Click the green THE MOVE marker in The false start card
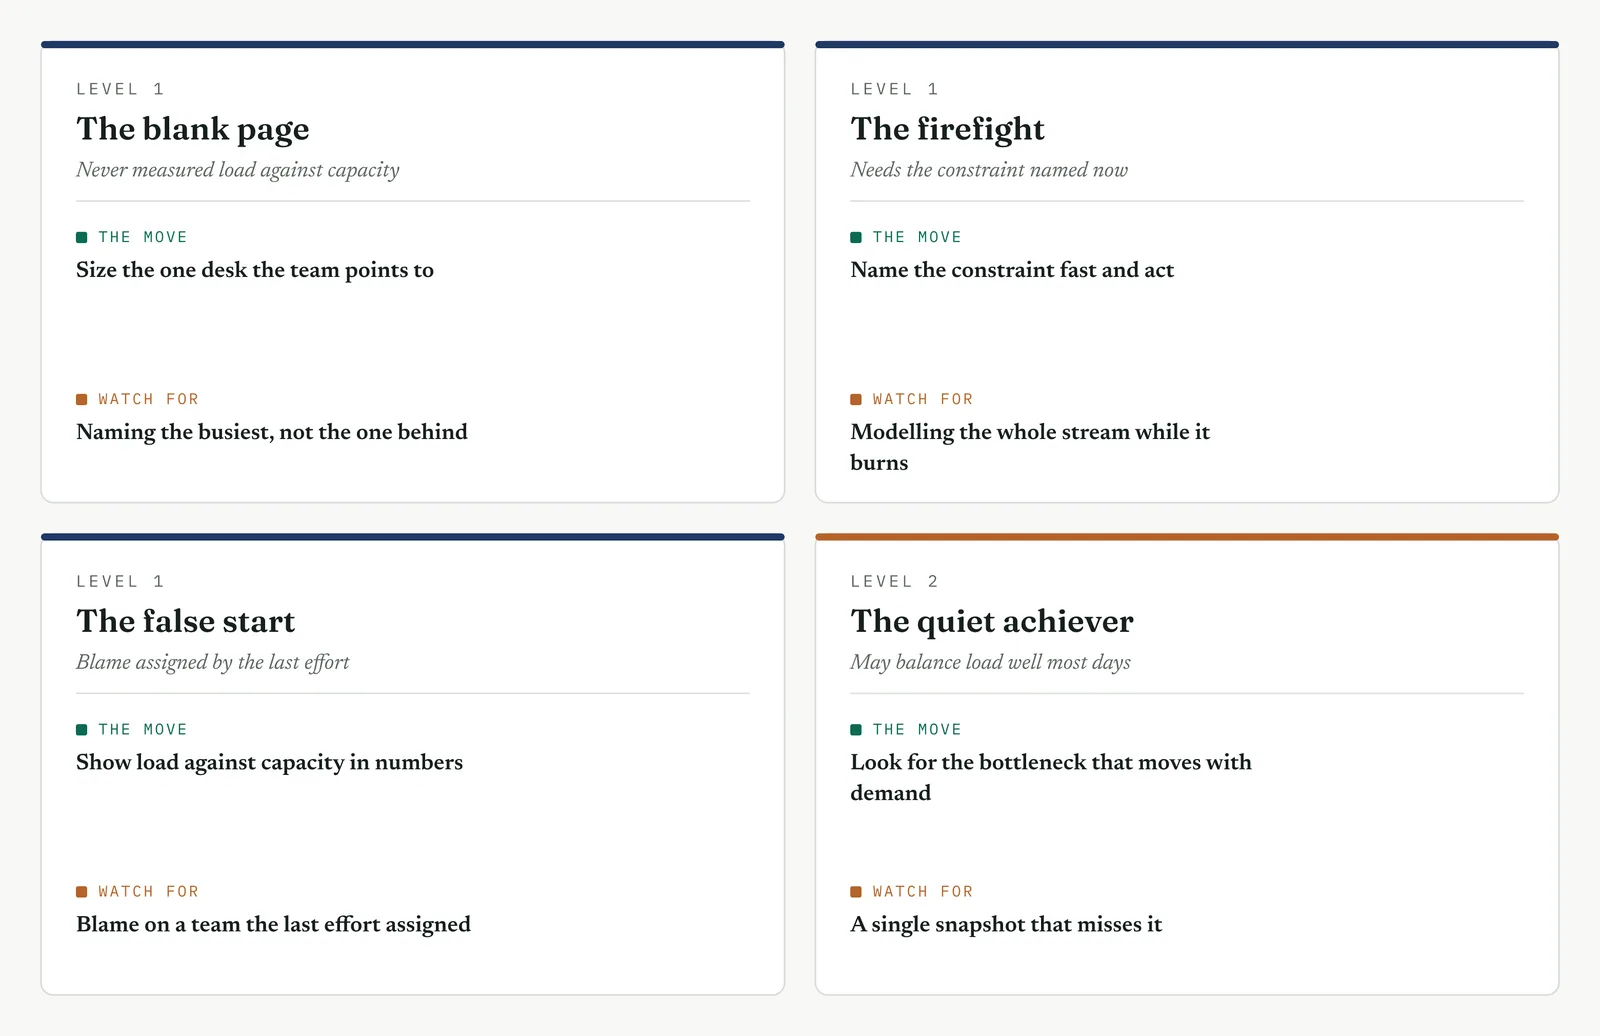The image size is (1600, 1036). tap(82, 729)
